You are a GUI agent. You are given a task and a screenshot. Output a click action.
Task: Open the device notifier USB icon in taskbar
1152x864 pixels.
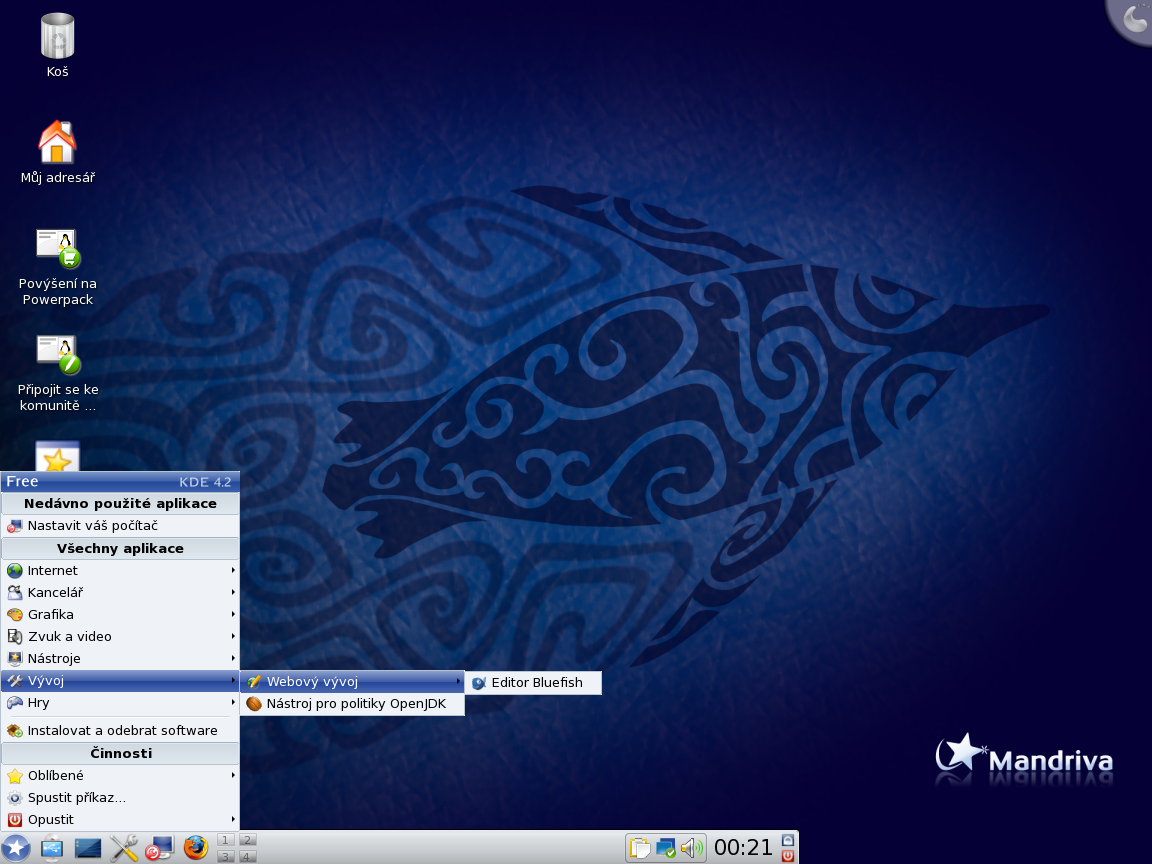[x=52, y=848]
